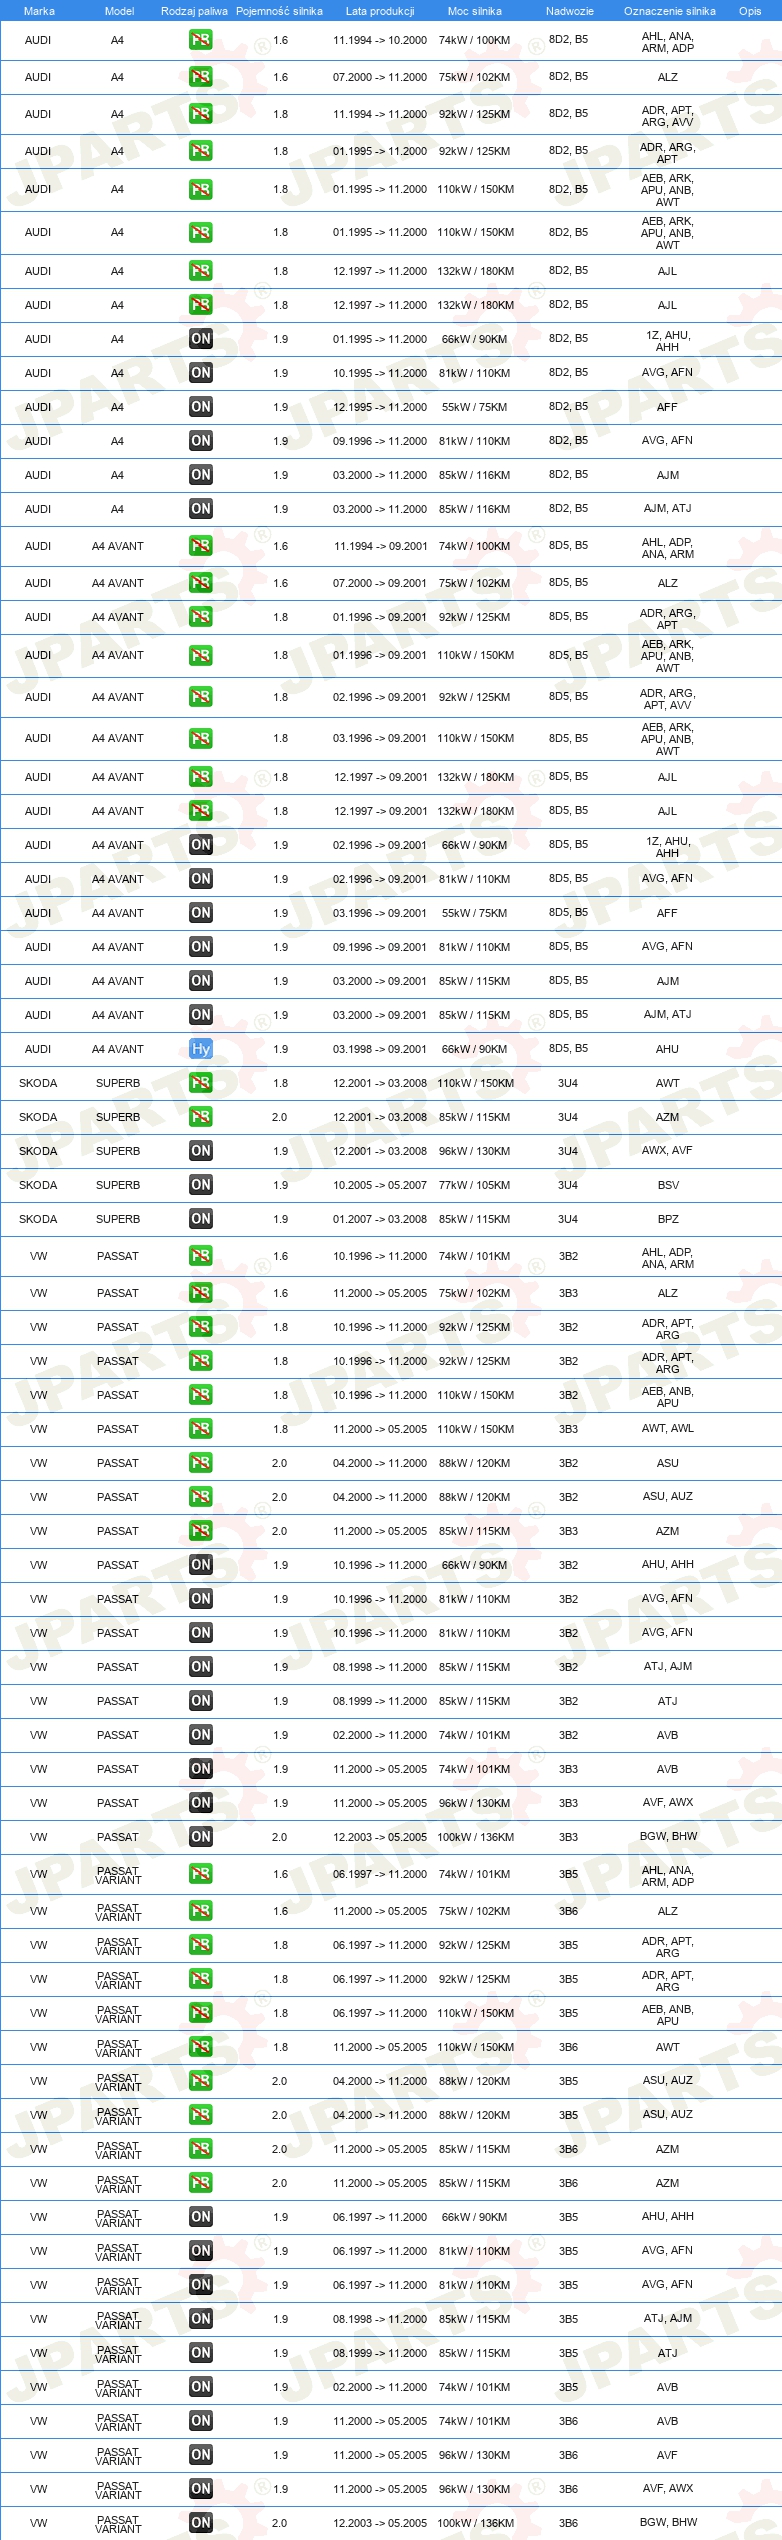Click ON icon in Superb AWX, AVF row
This screenshot has width=782, height=2540.
pyautogui.click(x=201, y=1151)
